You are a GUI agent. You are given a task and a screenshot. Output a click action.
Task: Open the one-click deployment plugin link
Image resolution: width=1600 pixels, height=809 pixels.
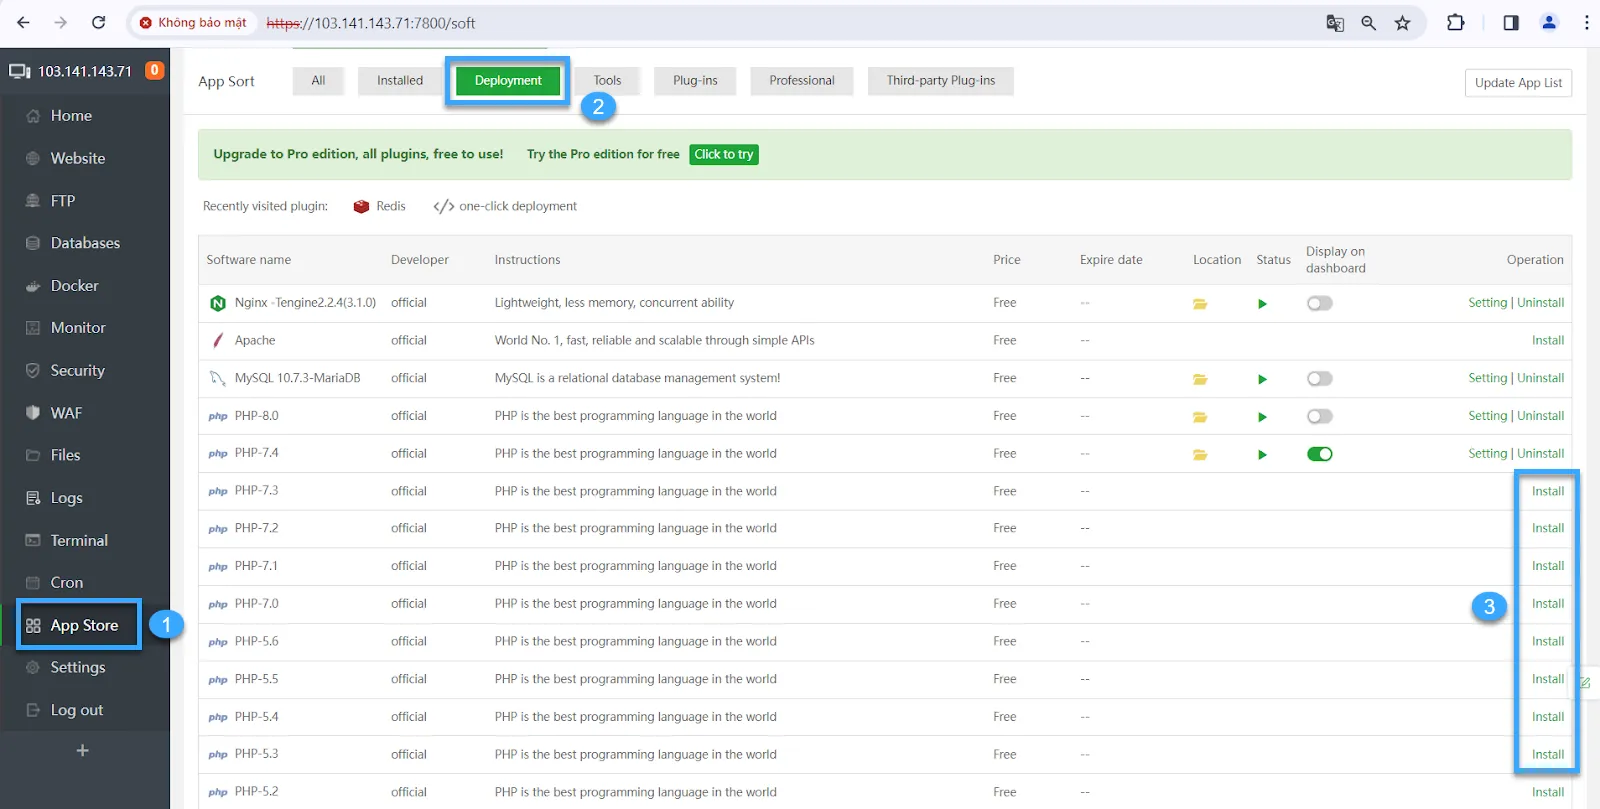[505, 206]
